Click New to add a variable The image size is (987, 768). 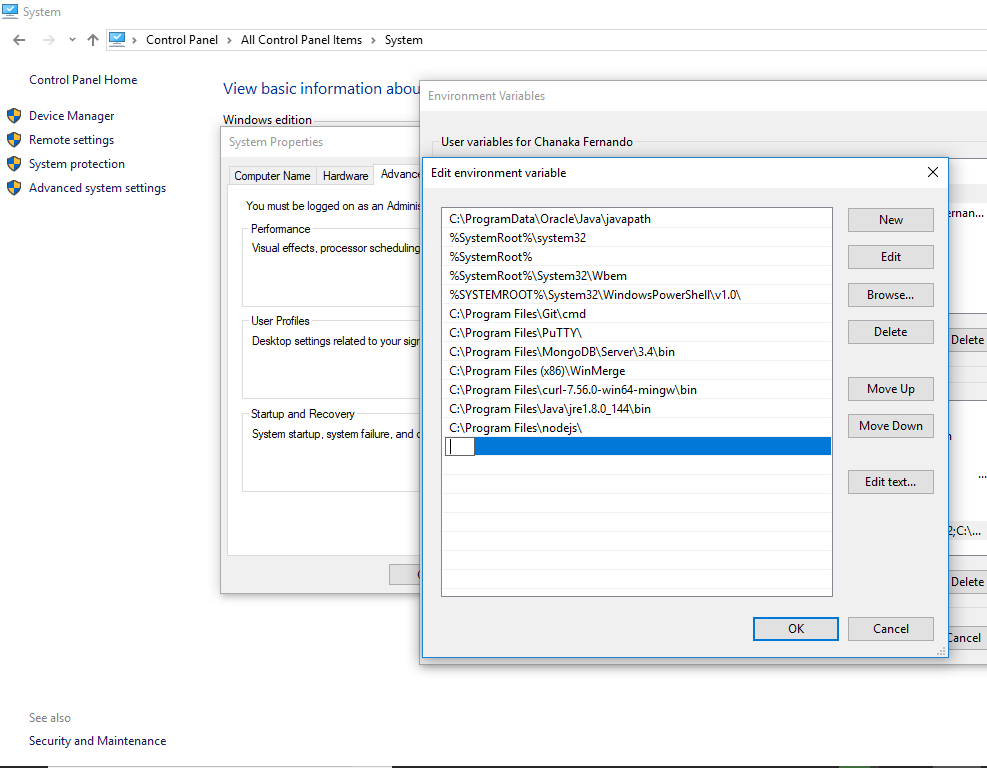point(890,219)
